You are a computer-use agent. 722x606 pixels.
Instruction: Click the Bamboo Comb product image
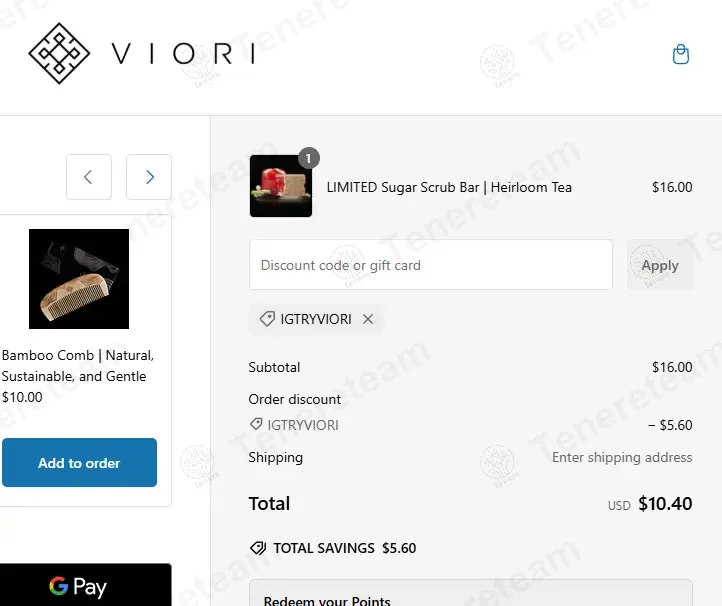pos(79,279)
